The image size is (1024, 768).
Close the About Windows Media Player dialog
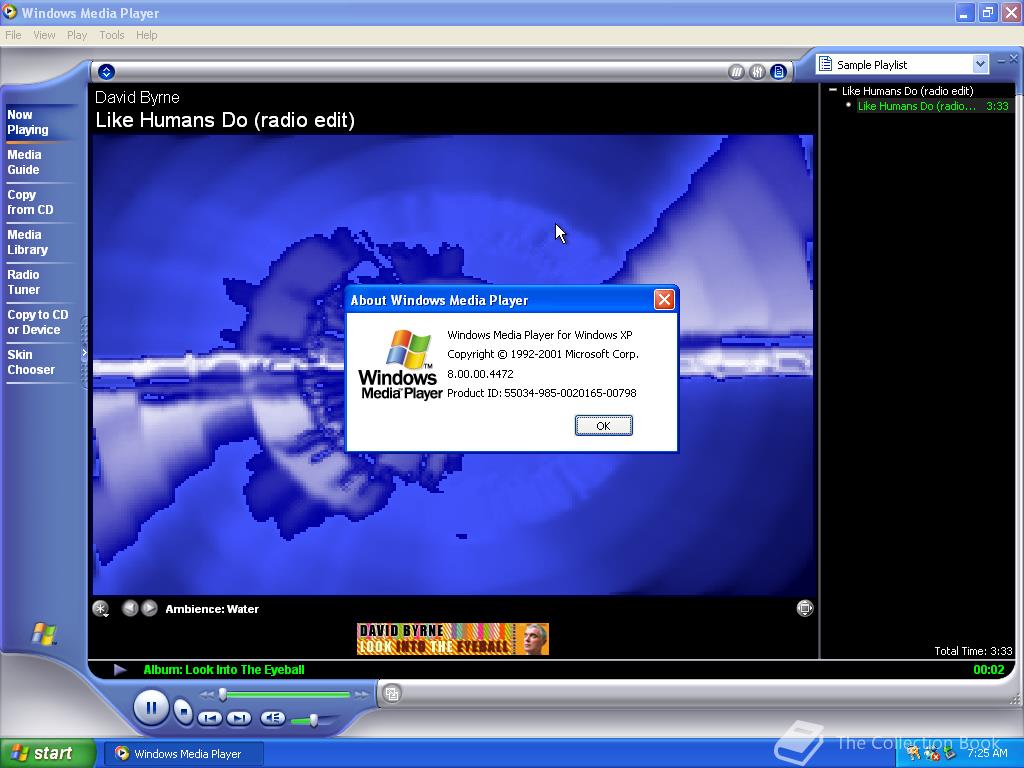tap(664, 300)
